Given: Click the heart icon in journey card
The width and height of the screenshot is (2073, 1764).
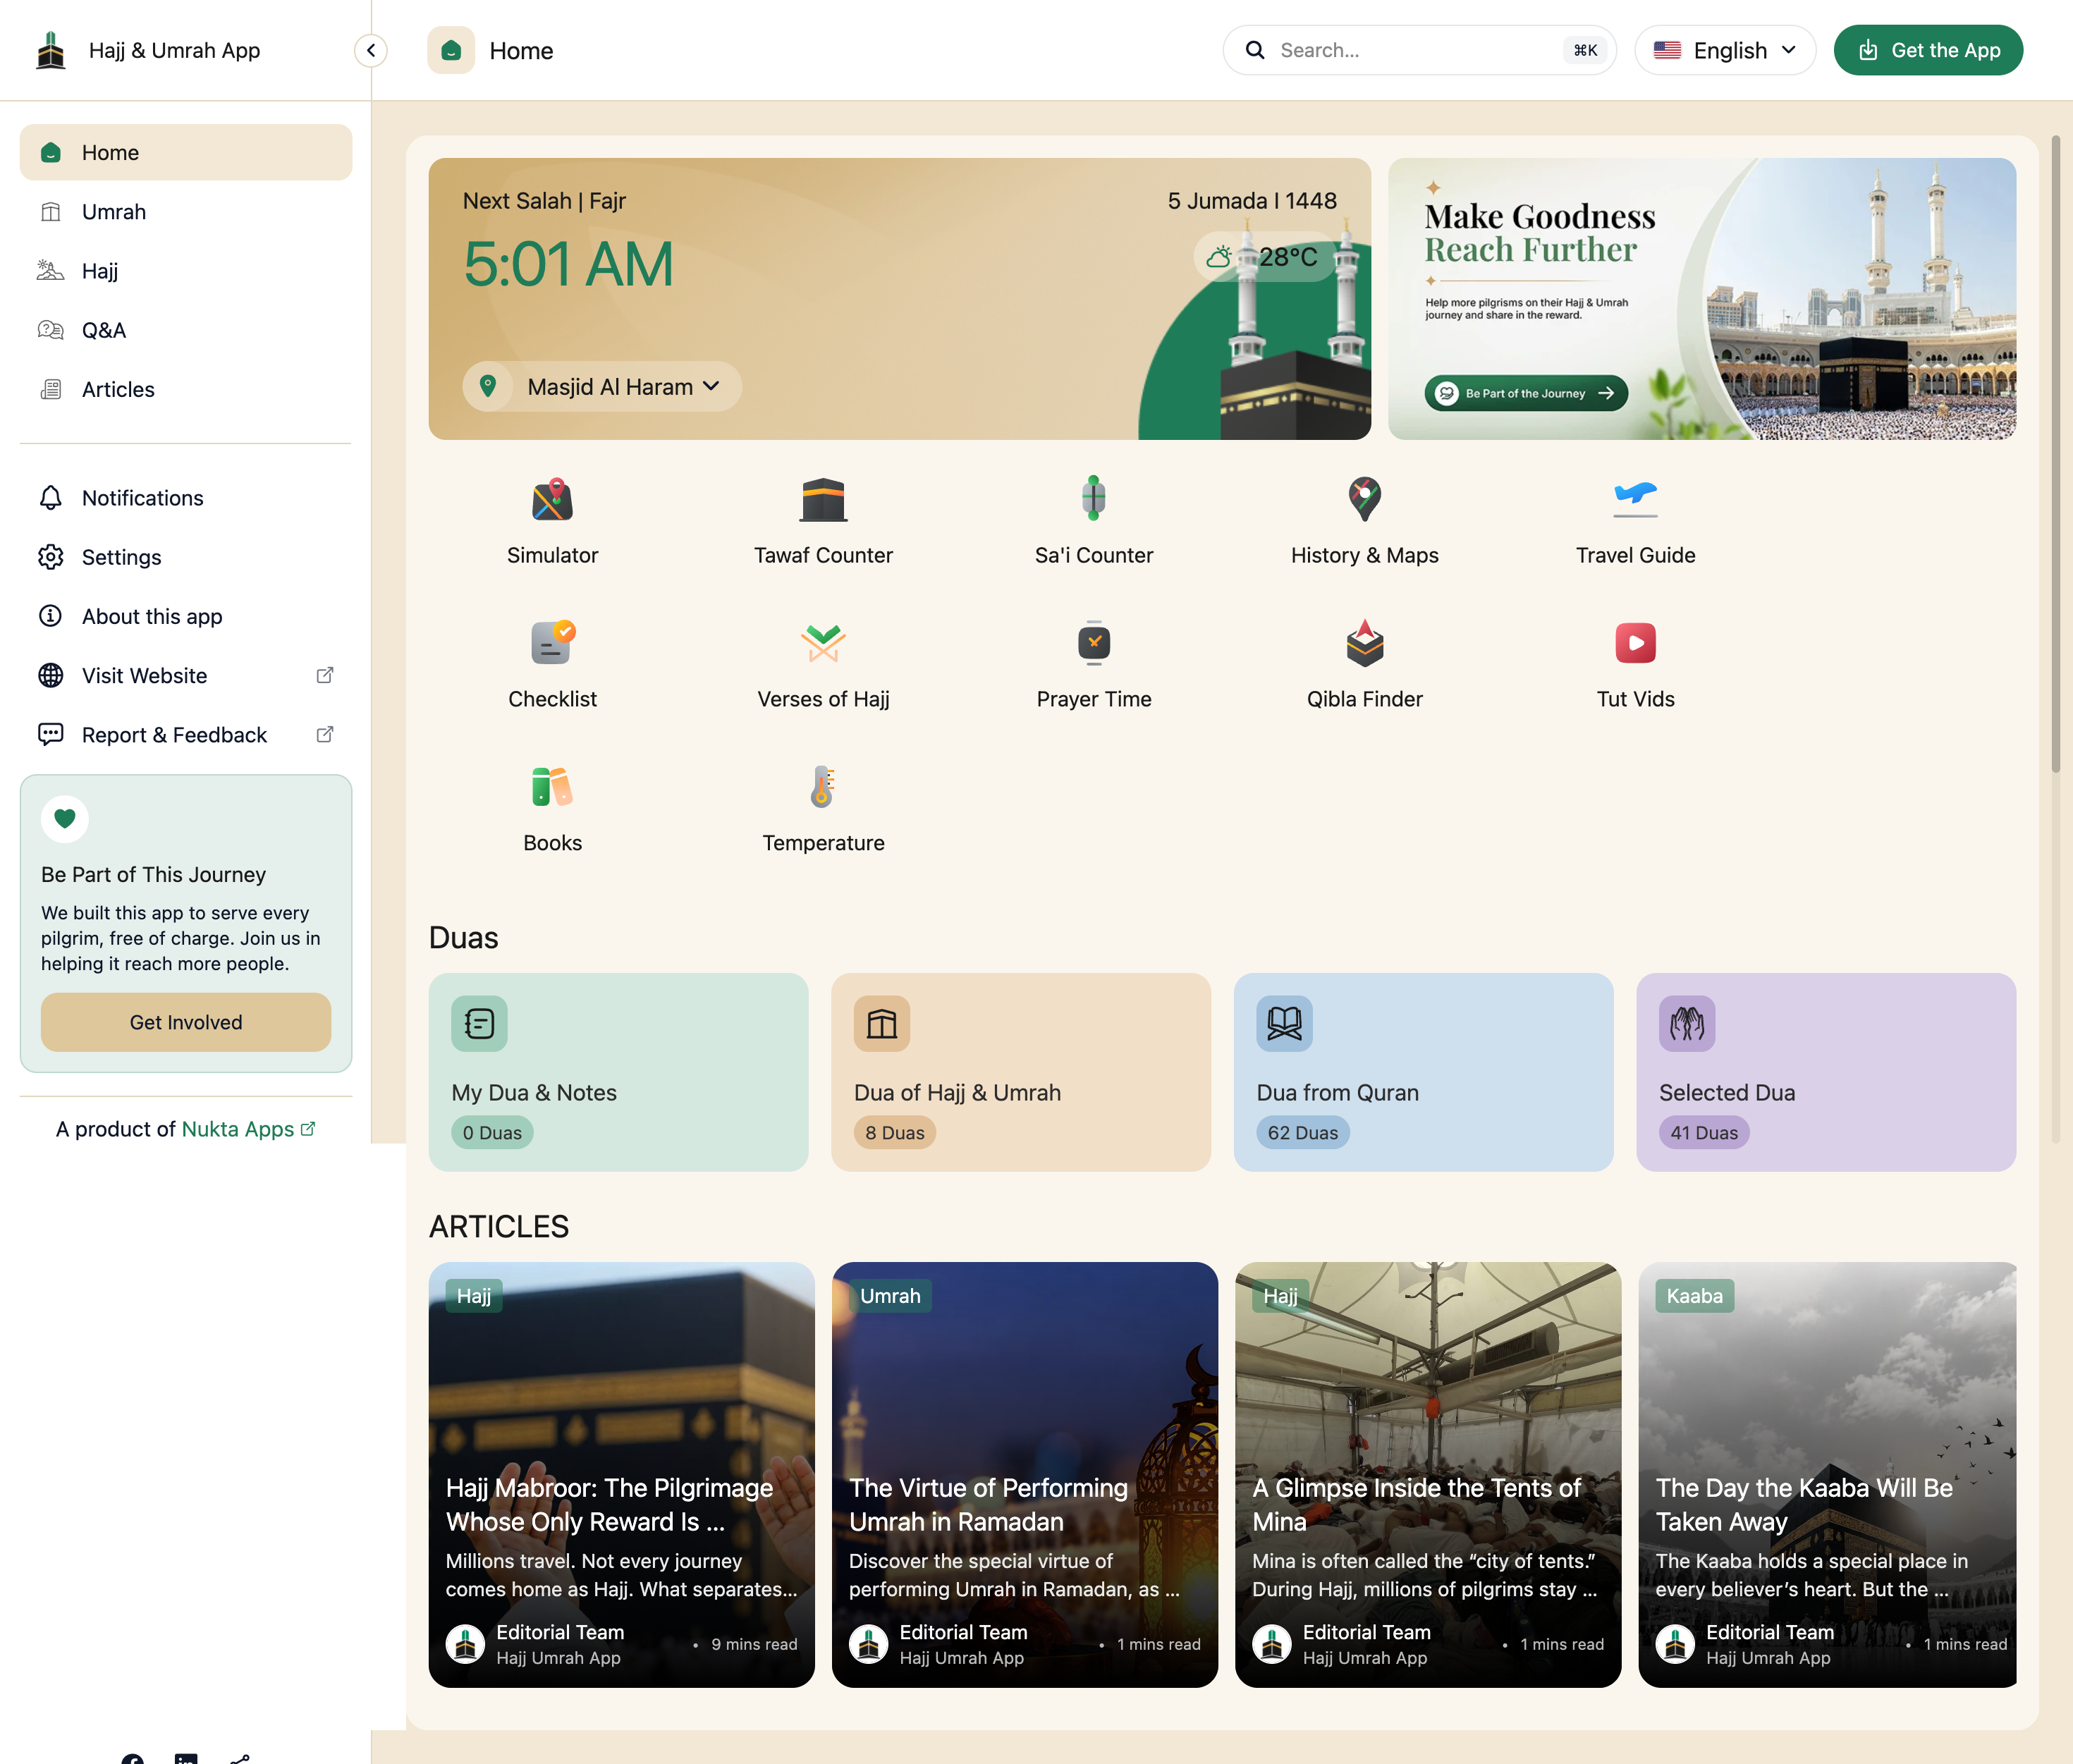Looking at the screenshot, I should click(x=65, y=819).
